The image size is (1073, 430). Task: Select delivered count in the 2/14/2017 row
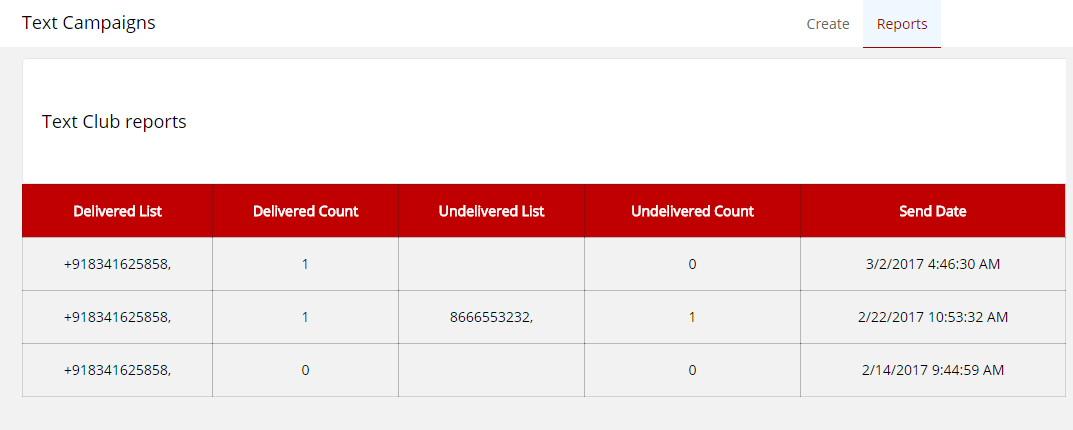pyautogui.click(x=305, y=370)
